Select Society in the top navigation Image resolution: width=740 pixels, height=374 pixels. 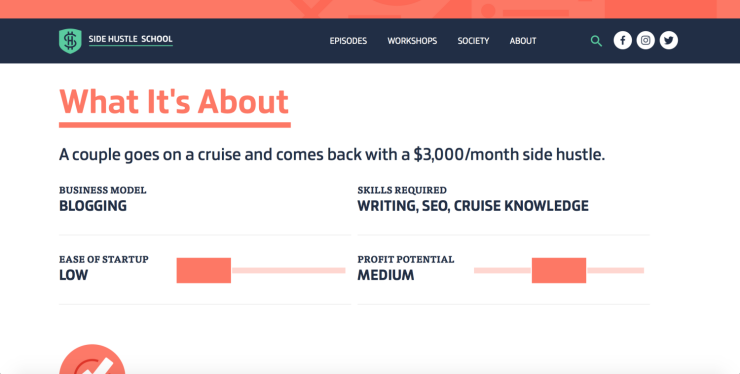[x=473, y=41]
